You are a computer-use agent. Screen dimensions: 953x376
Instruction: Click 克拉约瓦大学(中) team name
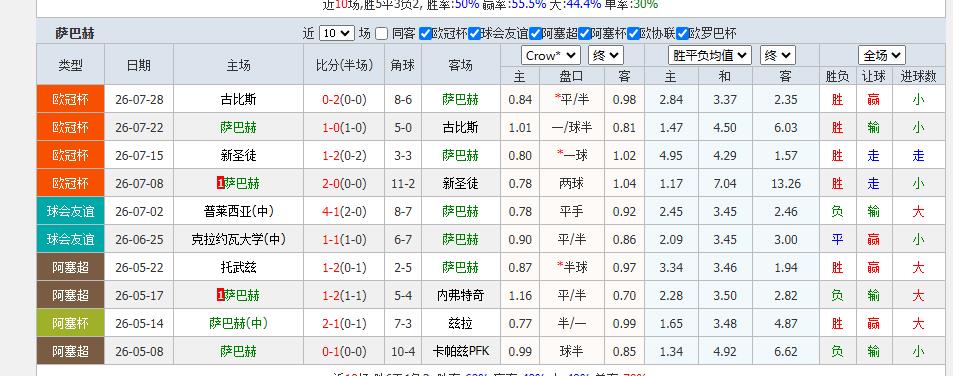pyautogui.click(x=239, y=239)
